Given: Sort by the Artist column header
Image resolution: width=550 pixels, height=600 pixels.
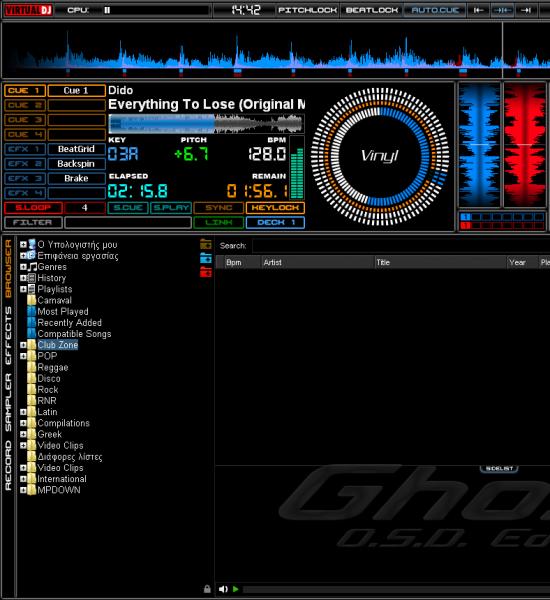Looking at the screenshot, I should [317, 262].
